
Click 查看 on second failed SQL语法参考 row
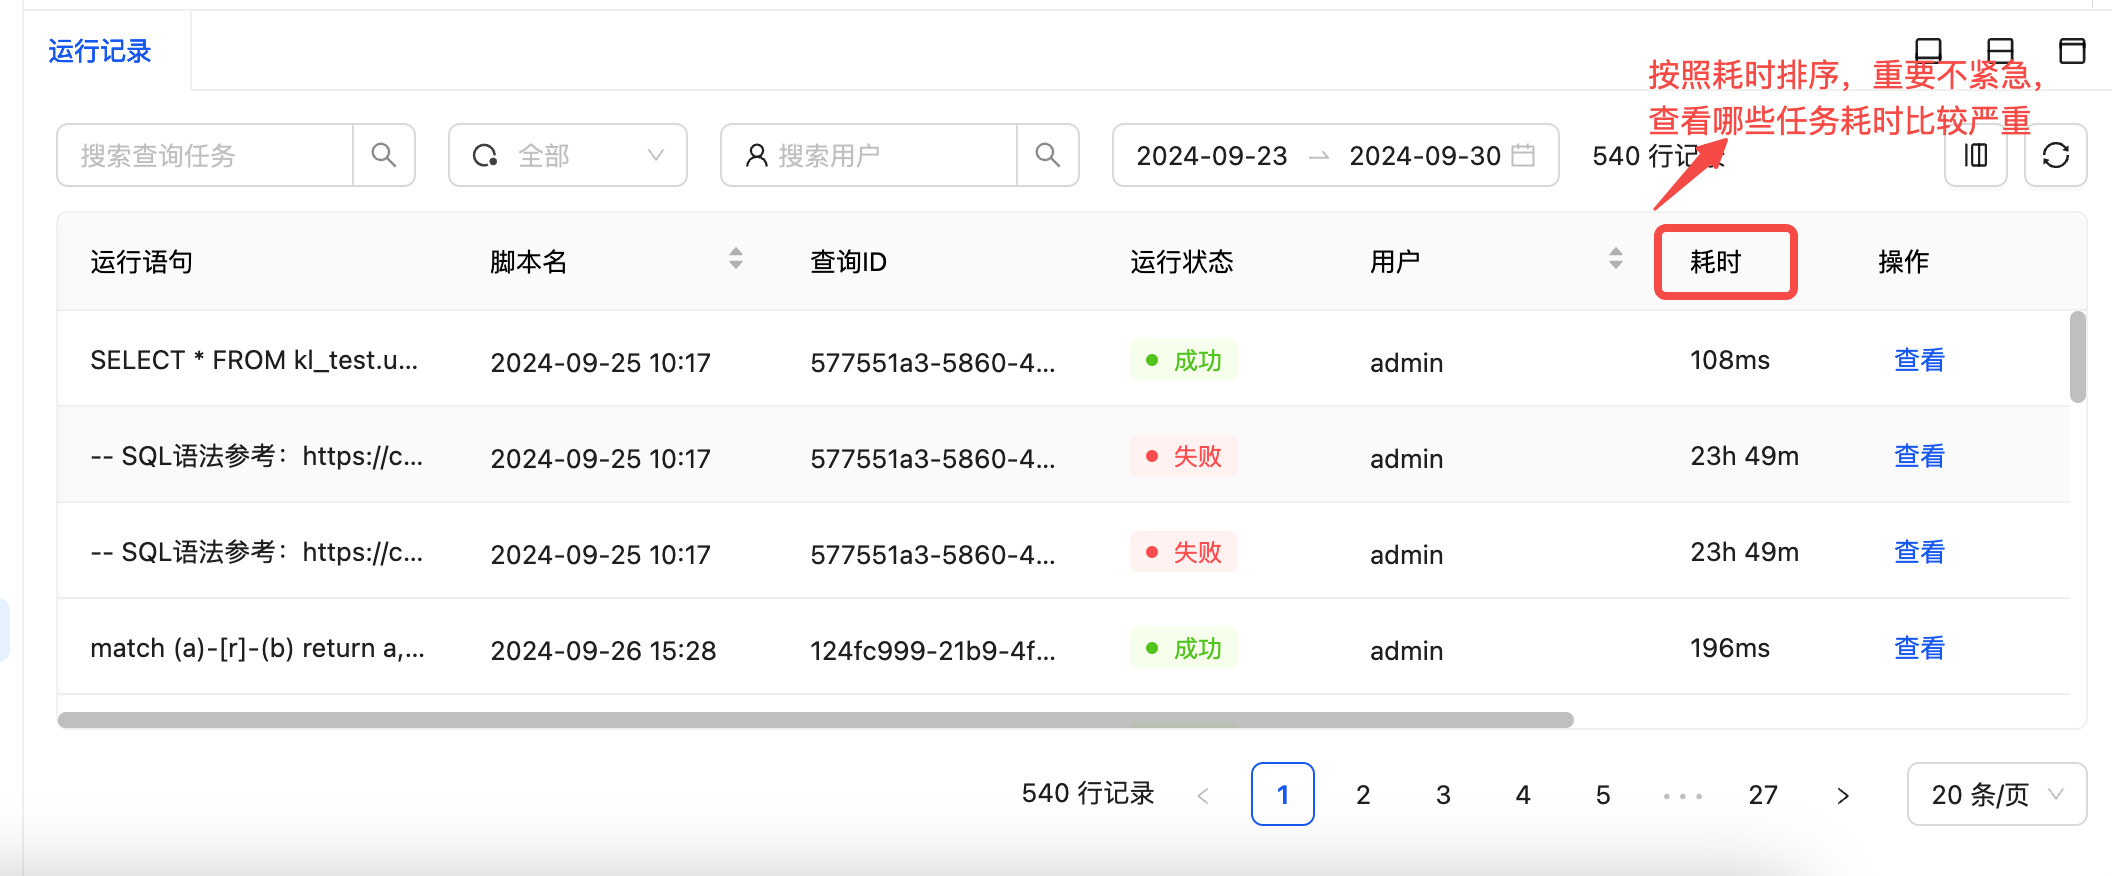[x=1920, y=552]
